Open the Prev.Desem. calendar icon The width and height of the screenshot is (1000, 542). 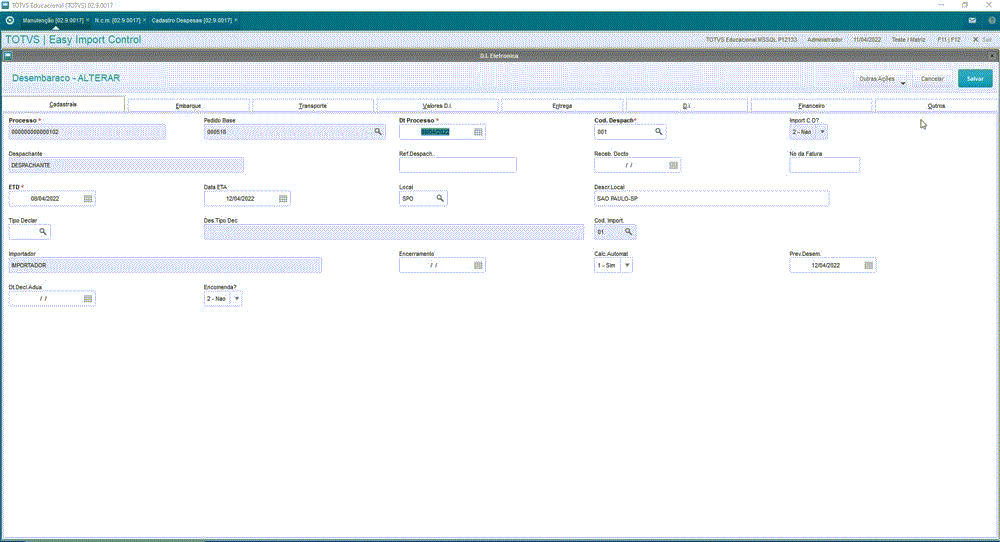pos(869,265)
